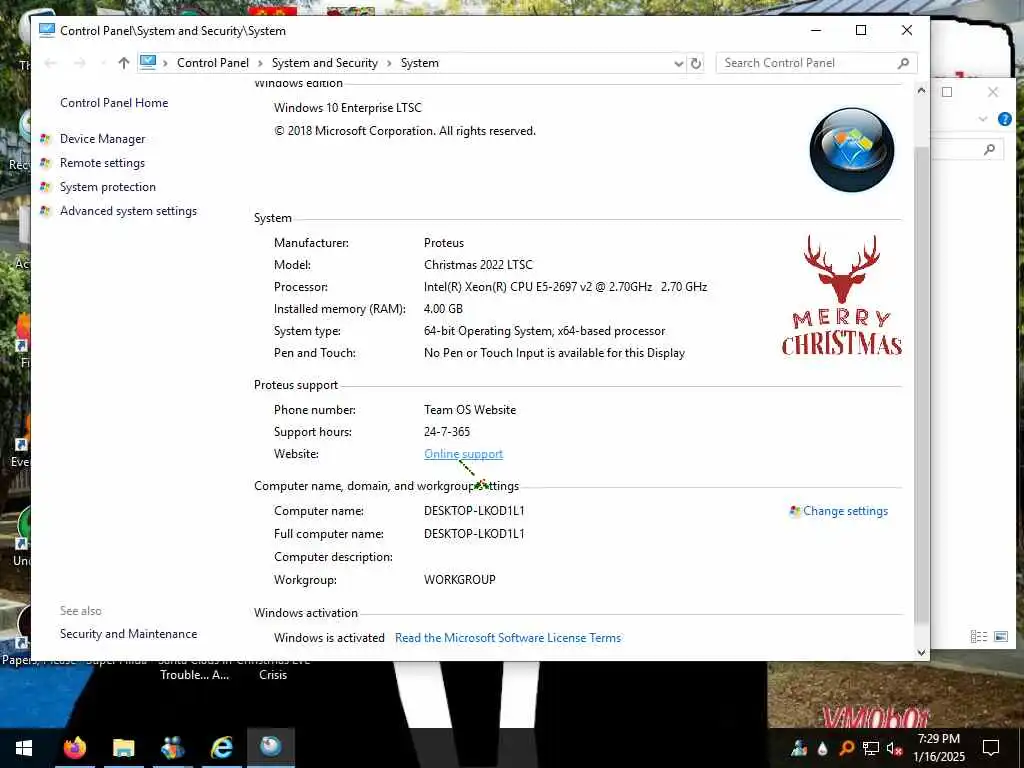
Task: Switch to large icons view in background window
Action: (x=1001, y=636)
